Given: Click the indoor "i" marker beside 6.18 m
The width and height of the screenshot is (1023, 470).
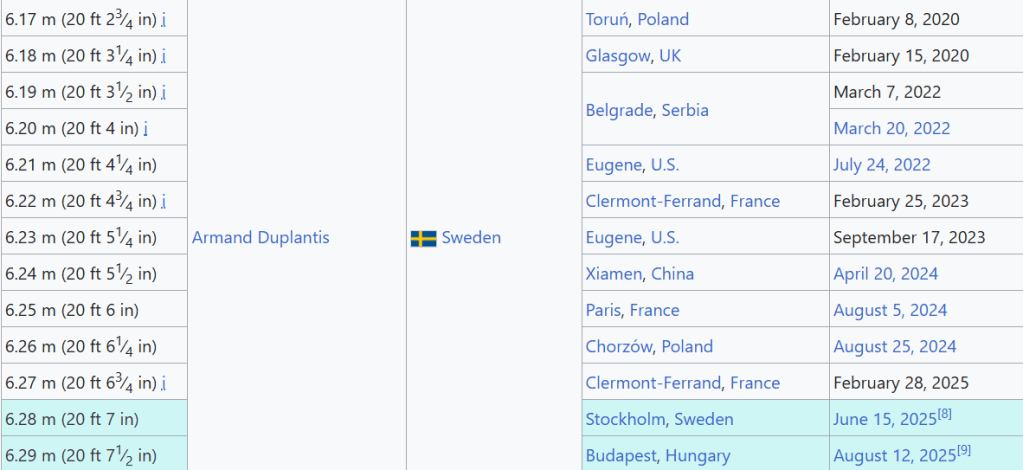Looking at the screenshot, I should click(x=164, y=56).
